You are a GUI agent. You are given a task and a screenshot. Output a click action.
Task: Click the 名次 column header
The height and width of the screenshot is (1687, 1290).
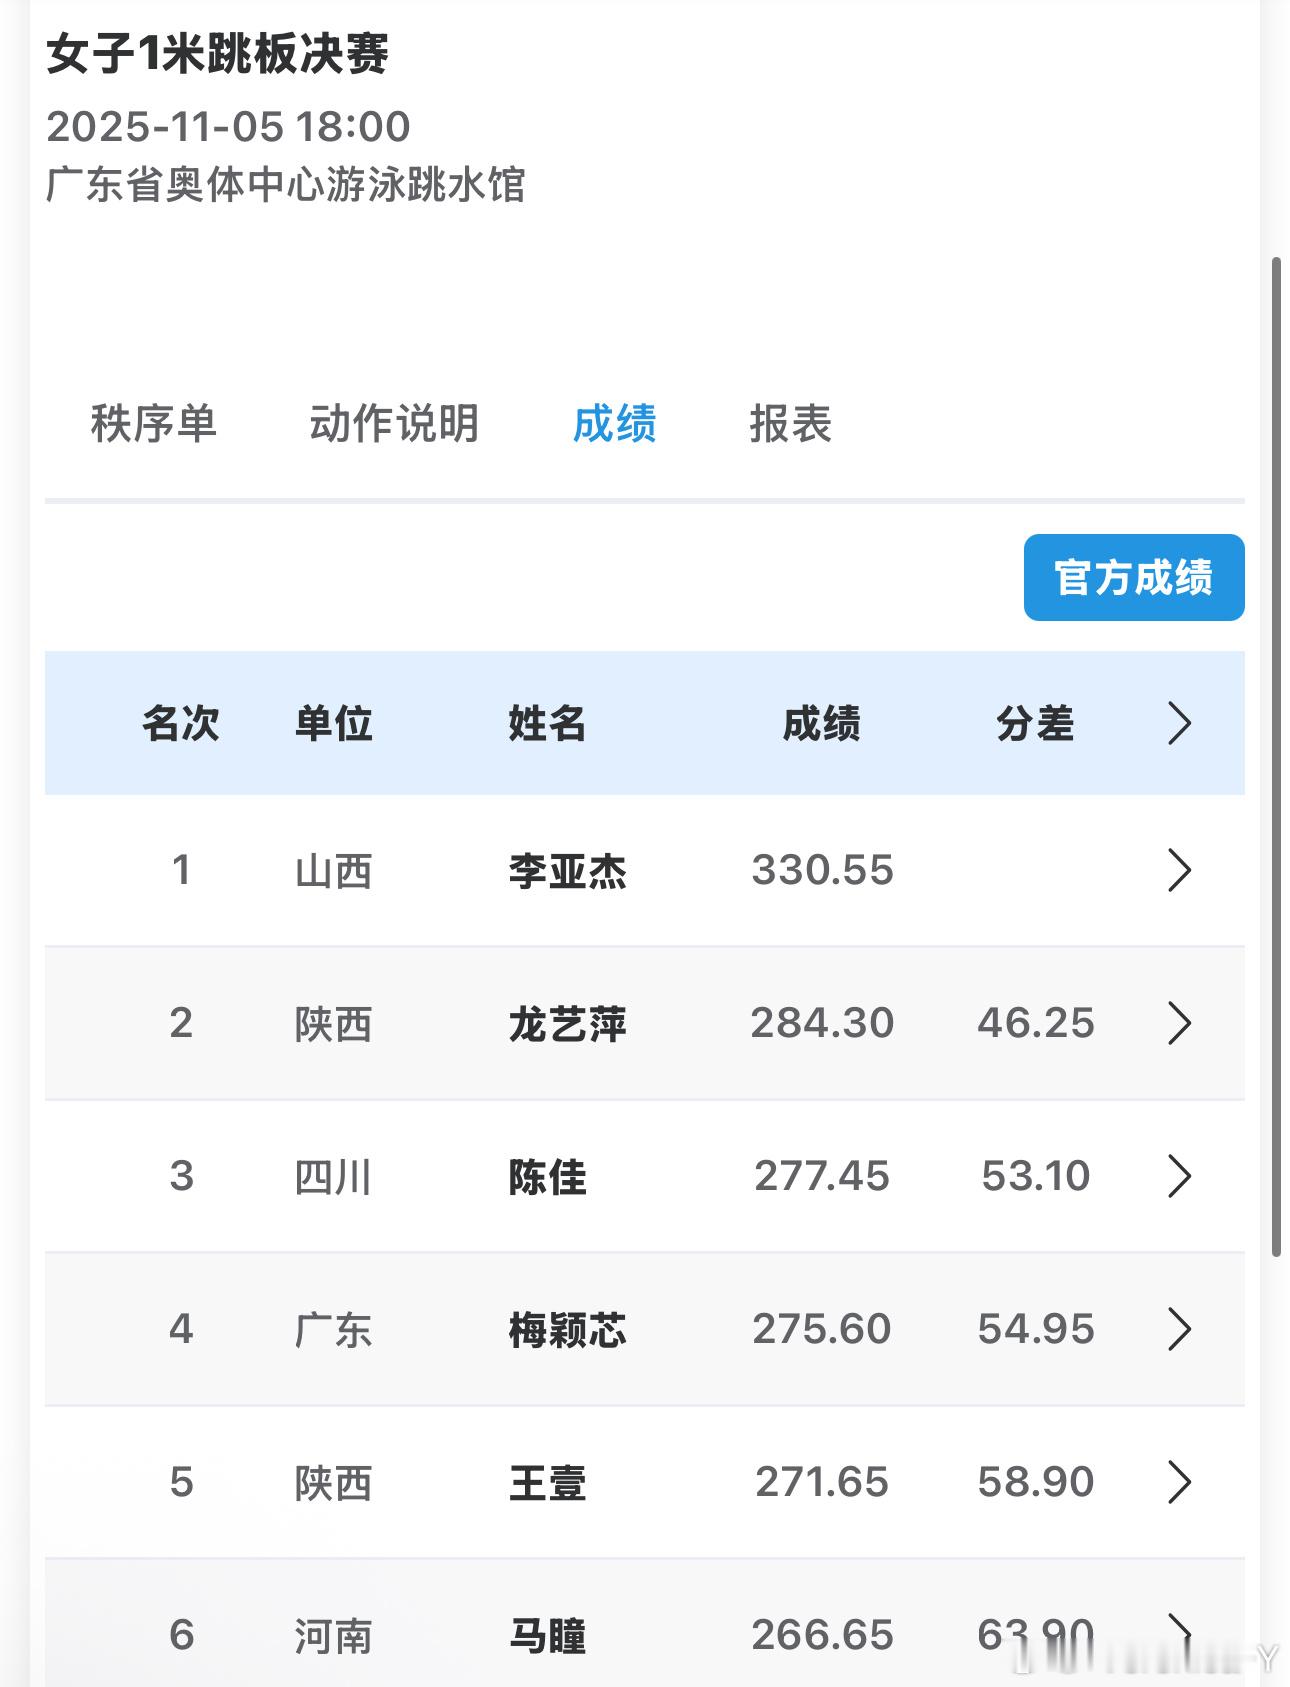(x=180, y=723)
